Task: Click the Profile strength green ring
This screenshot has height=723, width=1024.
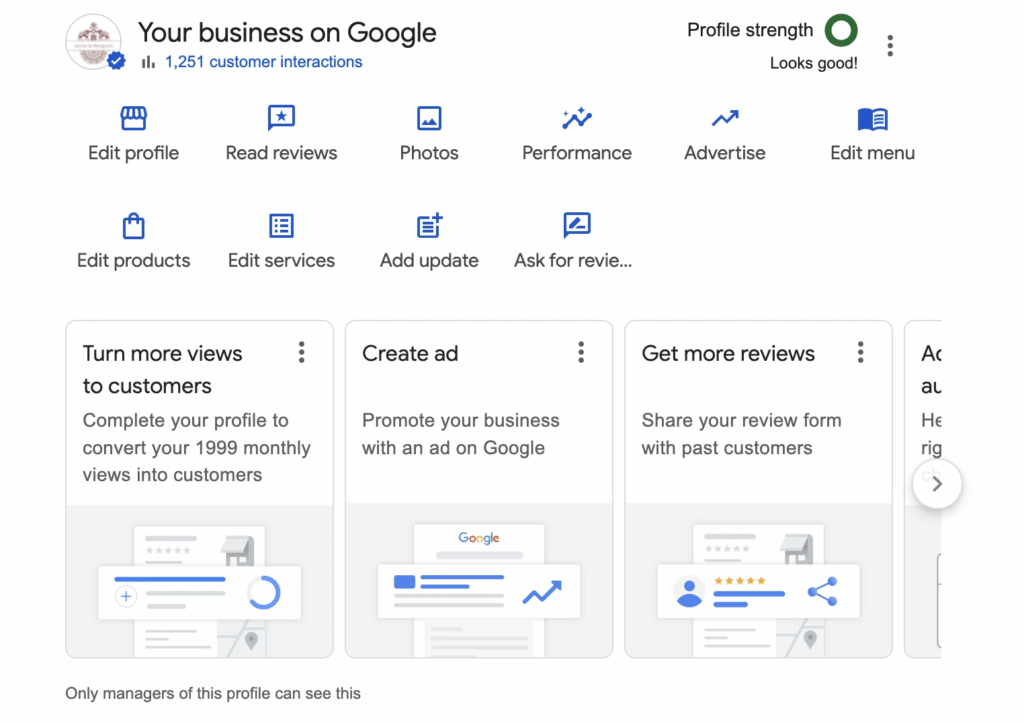Action: (841, 30)
